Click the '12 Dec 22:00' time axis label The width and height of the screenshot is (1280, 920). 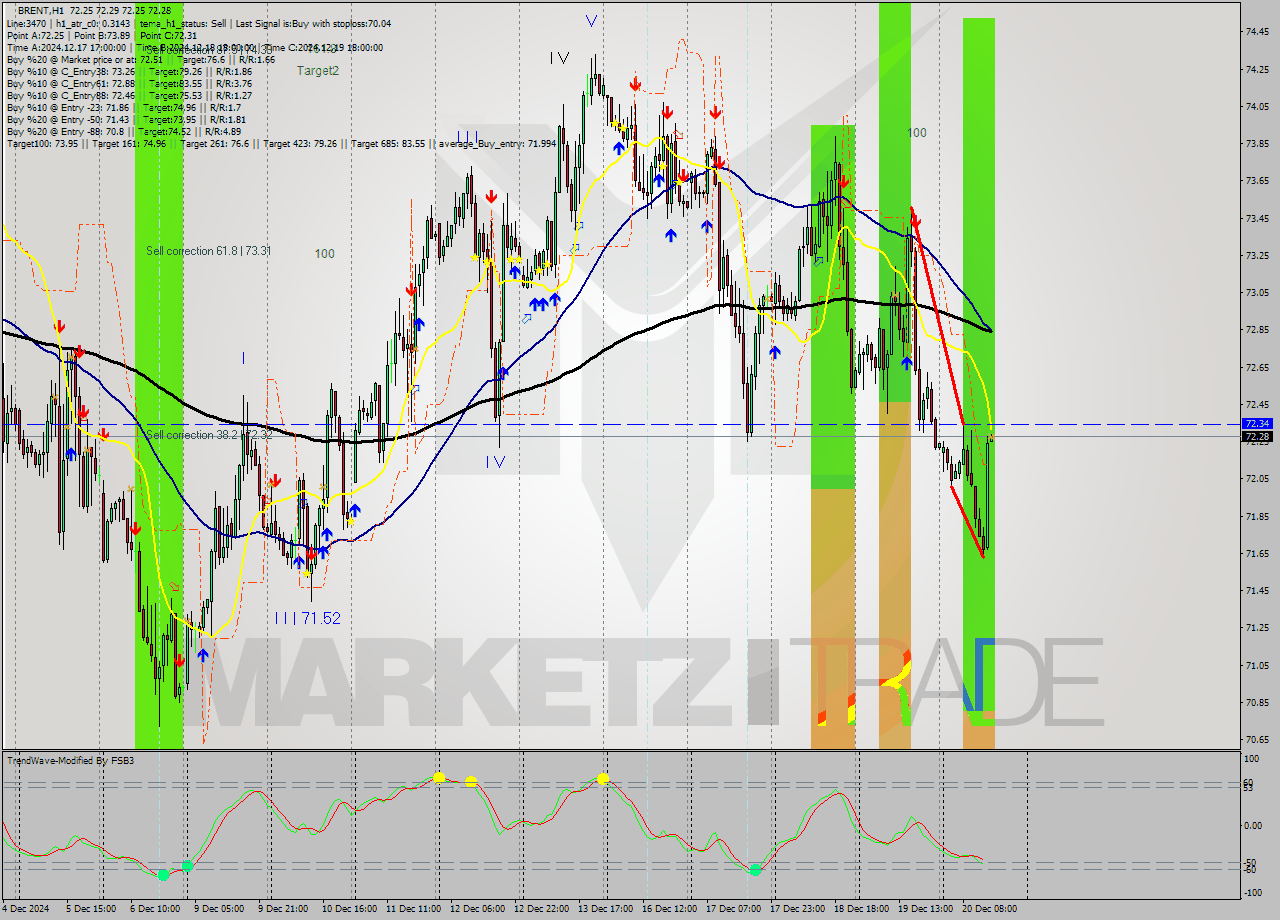(541, 909)
